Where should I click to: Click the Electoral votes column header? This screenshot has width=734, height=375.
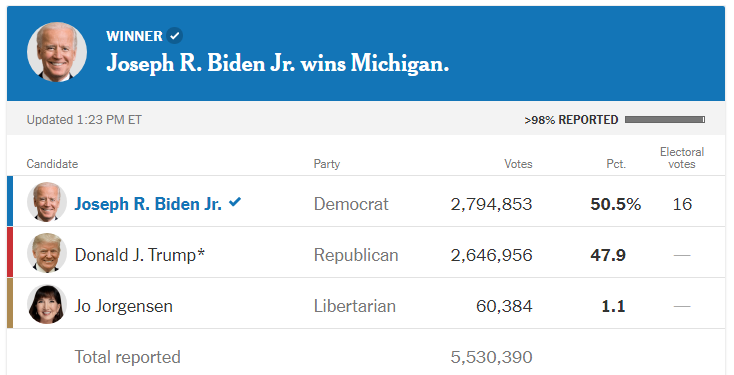(x=682, y=158)
